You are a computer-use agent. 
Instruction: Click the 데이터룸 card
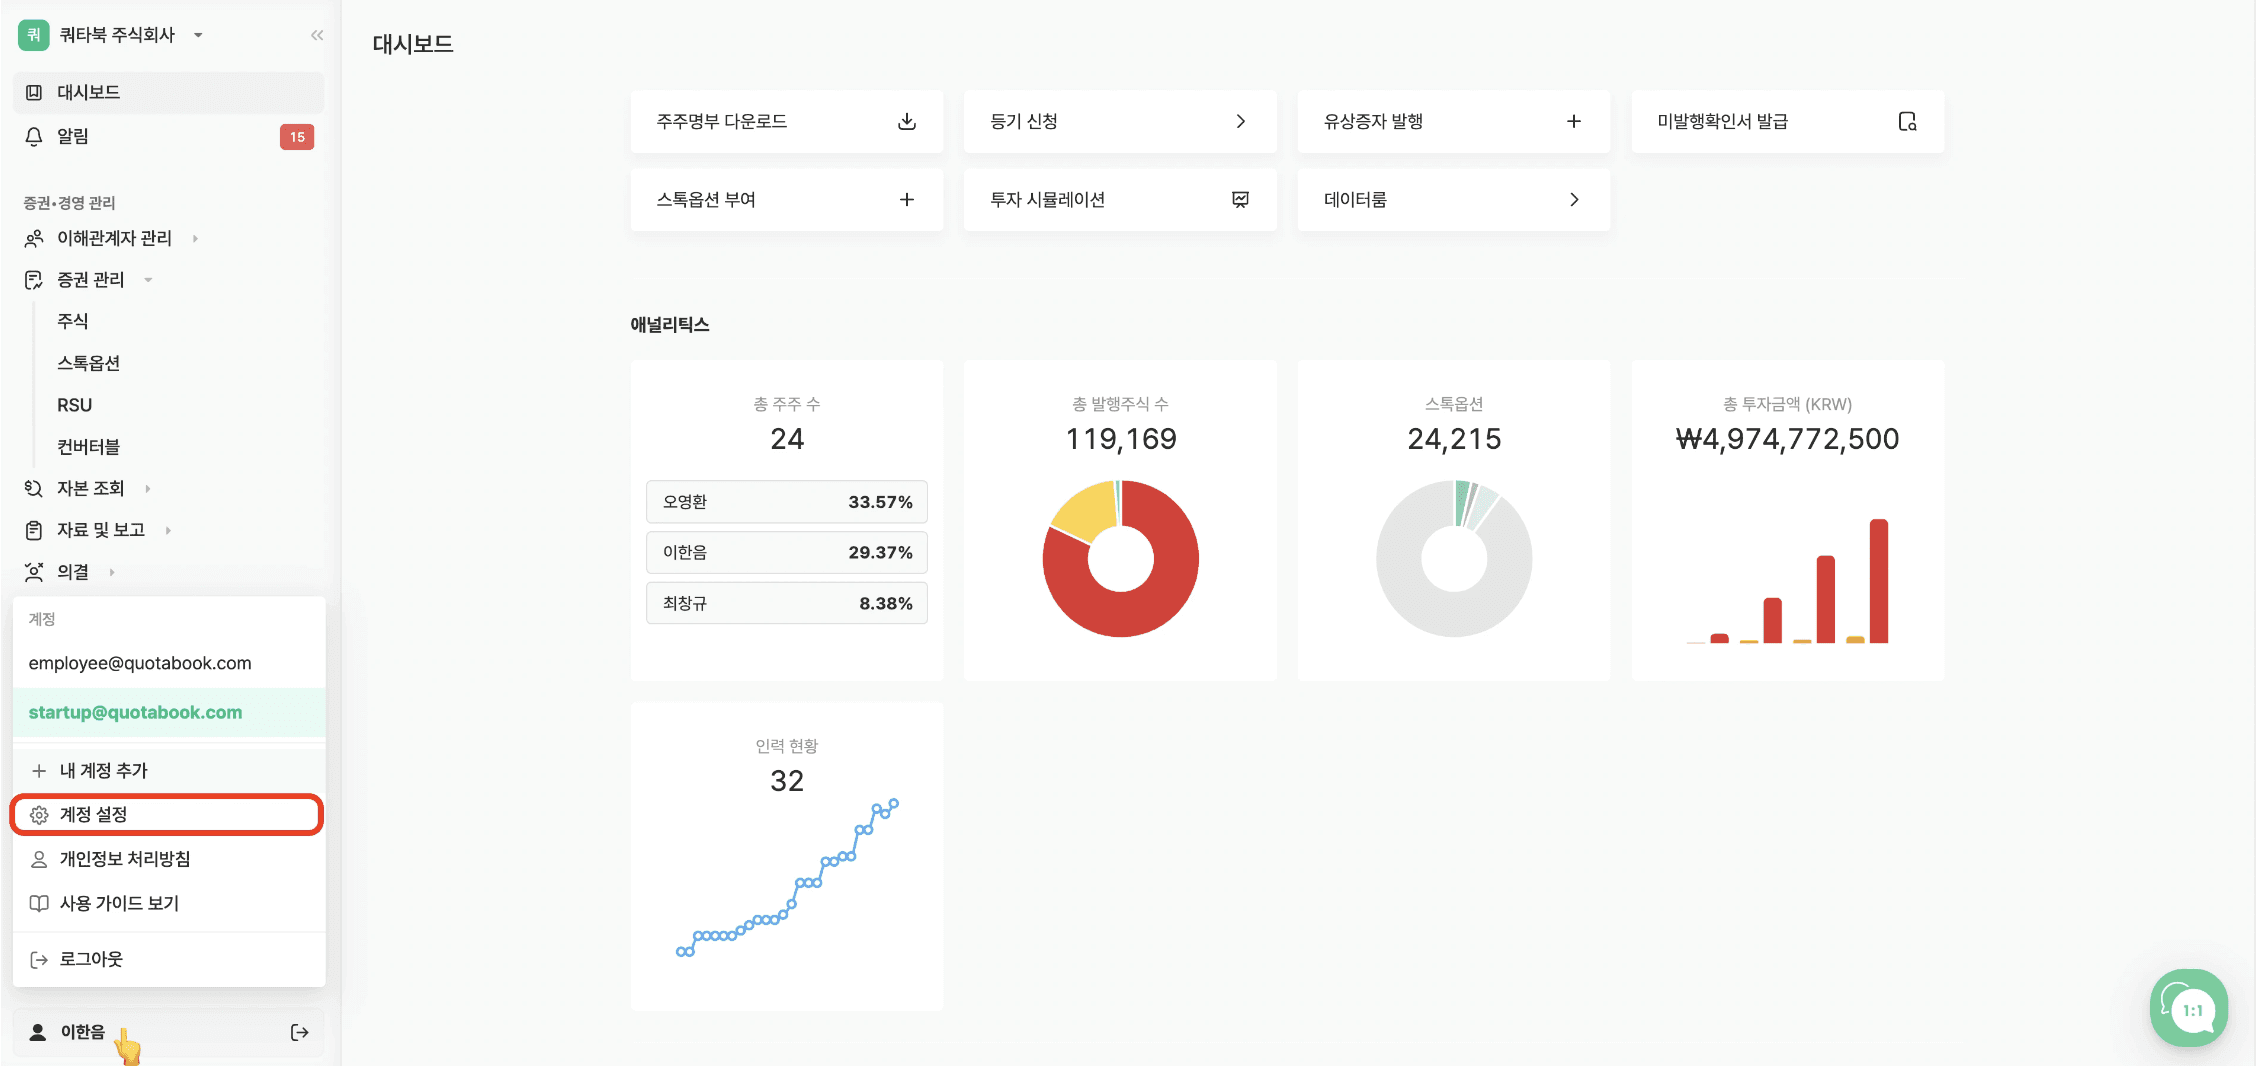(1453, 199)
